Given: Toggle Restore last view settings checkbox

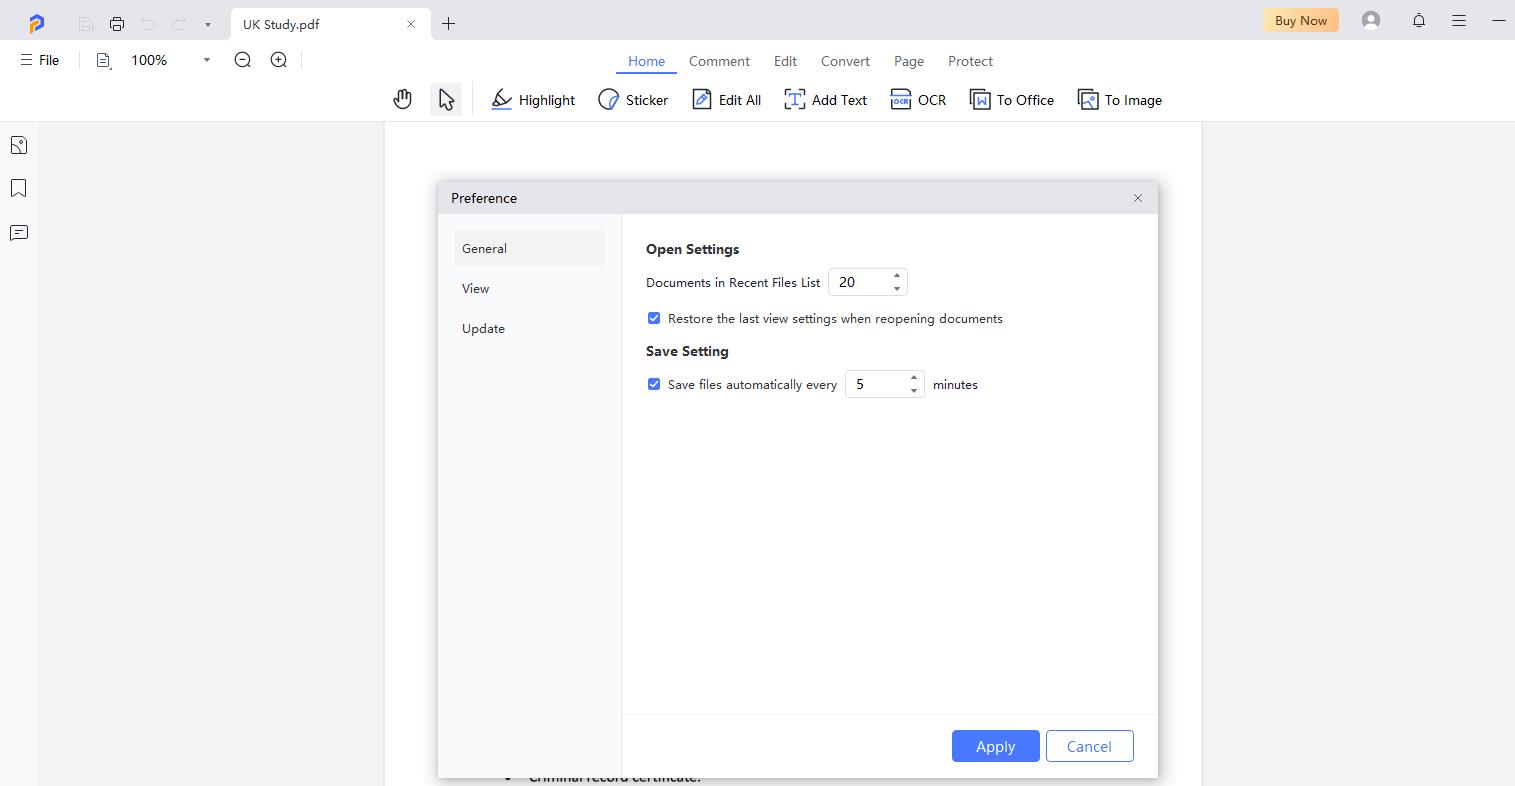Looking at the screenshot, I should pyautogui.click(x=654, y=318).
